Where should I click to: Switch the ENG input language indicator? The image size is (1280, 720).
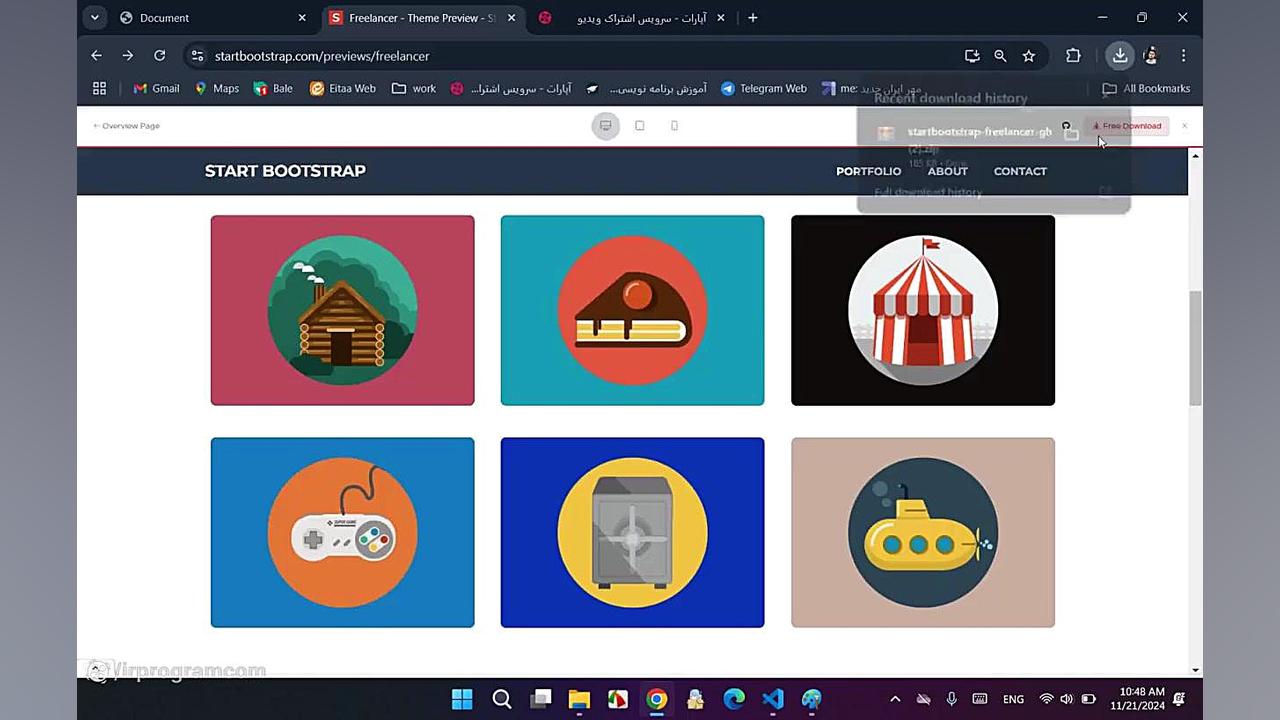(1013, 699)
